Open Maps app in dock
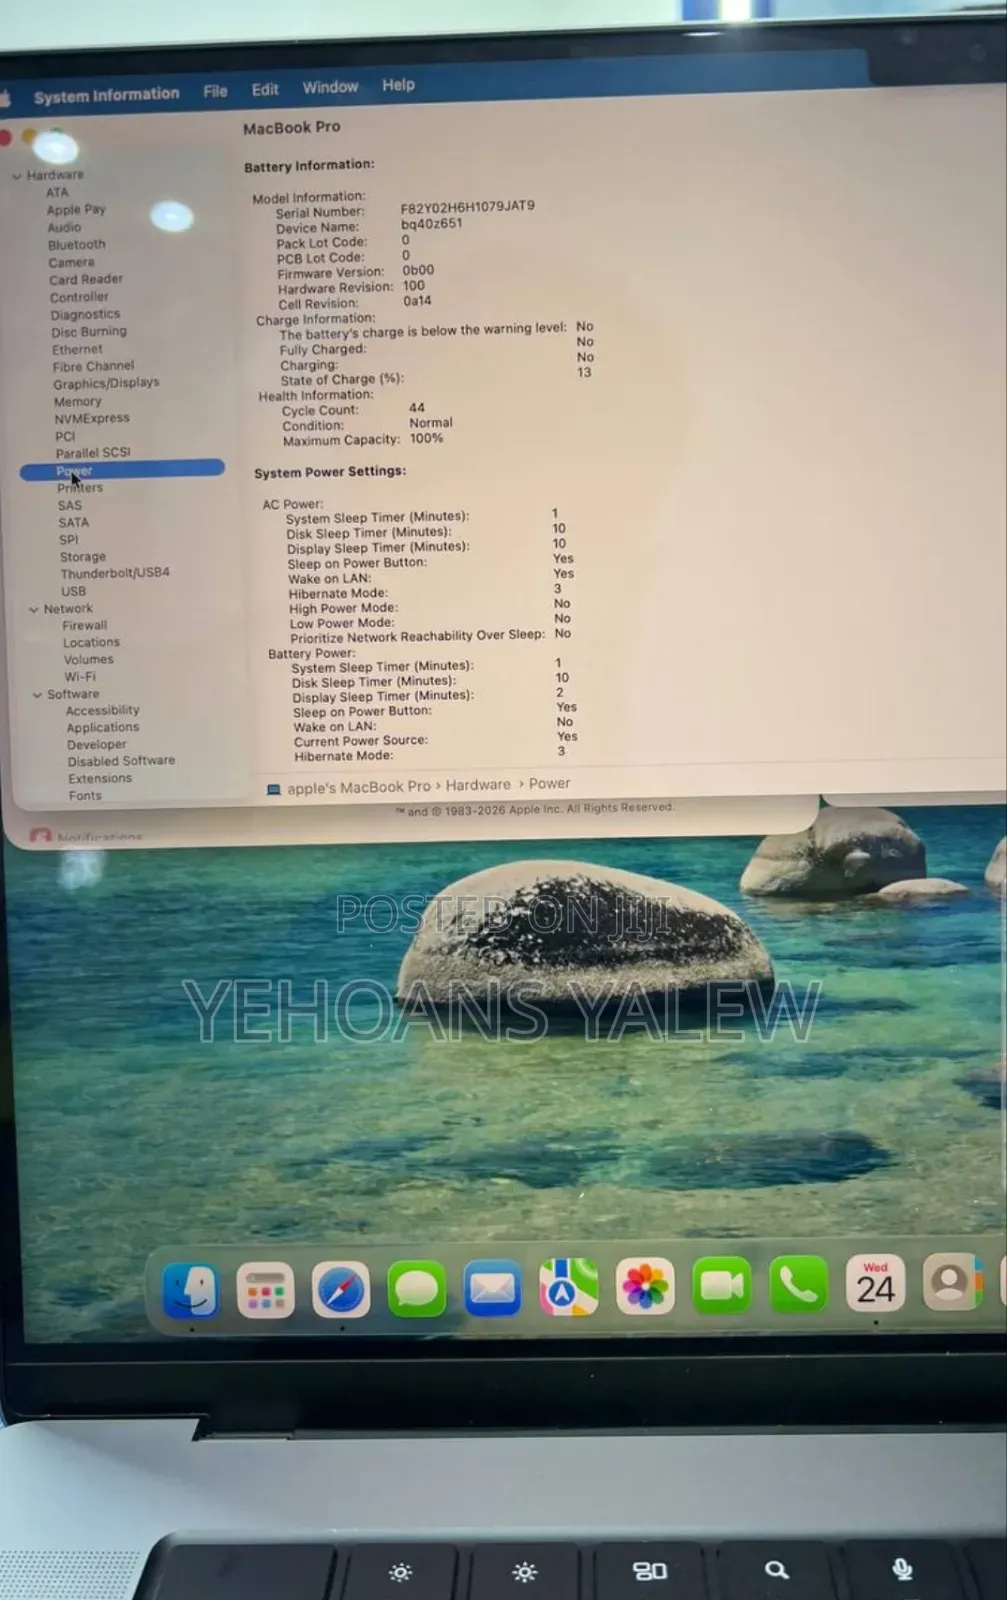This screenshot has height=1600, width=1007. tap(568, 1287)
